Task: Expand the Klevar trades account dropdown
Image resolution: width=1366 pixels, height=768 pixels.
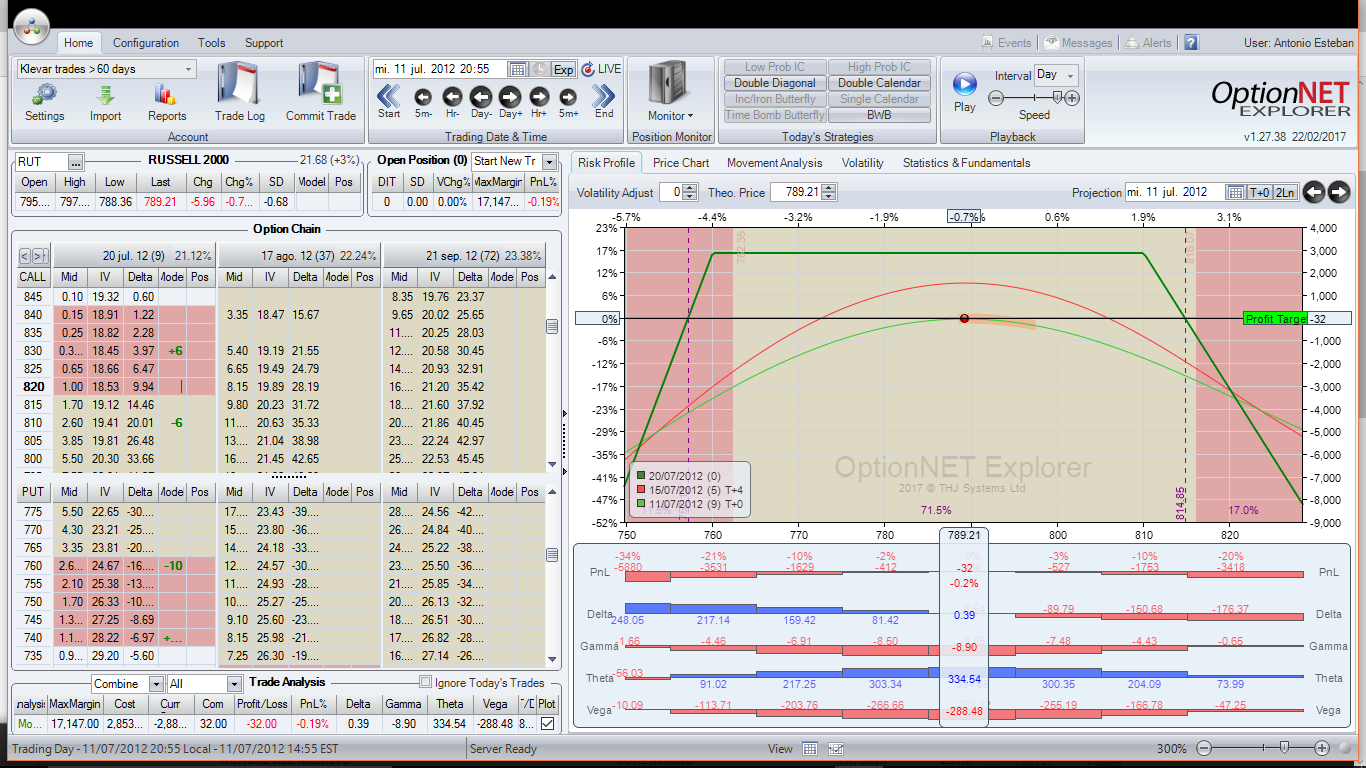Action: click(x=188, y=69)
